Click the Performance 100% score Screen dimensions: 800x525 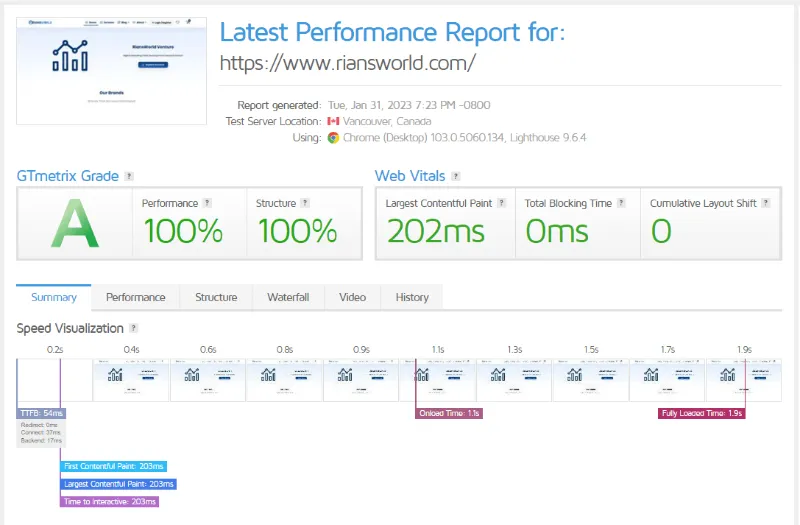pos(183,231)
